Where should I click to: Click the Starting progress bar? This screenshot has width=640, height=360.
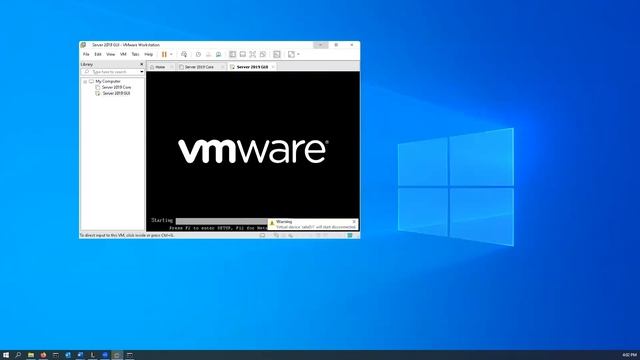tap(222, 221)
